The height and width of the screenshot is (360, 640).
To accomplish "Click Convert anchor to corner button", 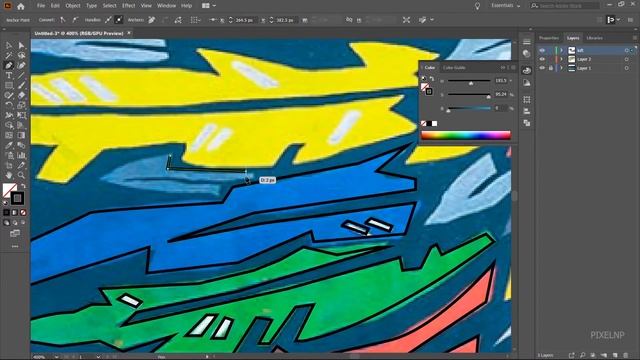I will click(63, 20).
